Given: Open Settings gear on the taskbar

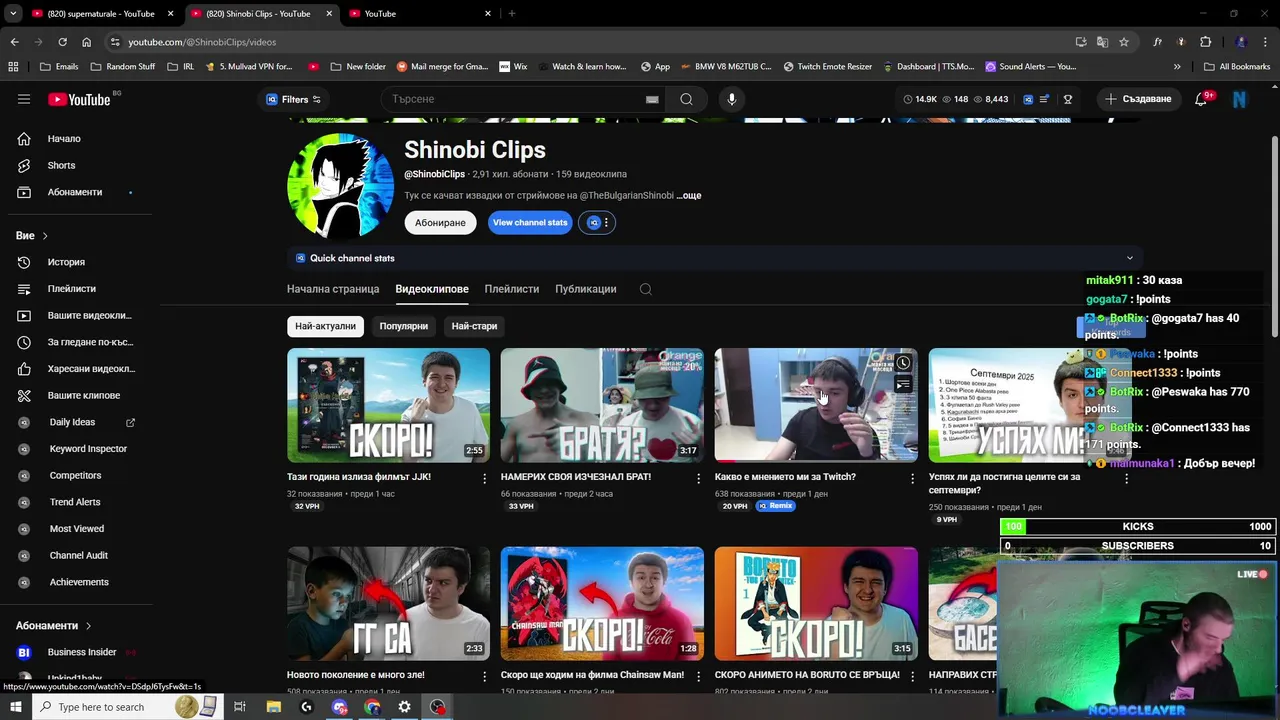Looking at the screenshot, I should pyautogui.click(x=405, y=707).
